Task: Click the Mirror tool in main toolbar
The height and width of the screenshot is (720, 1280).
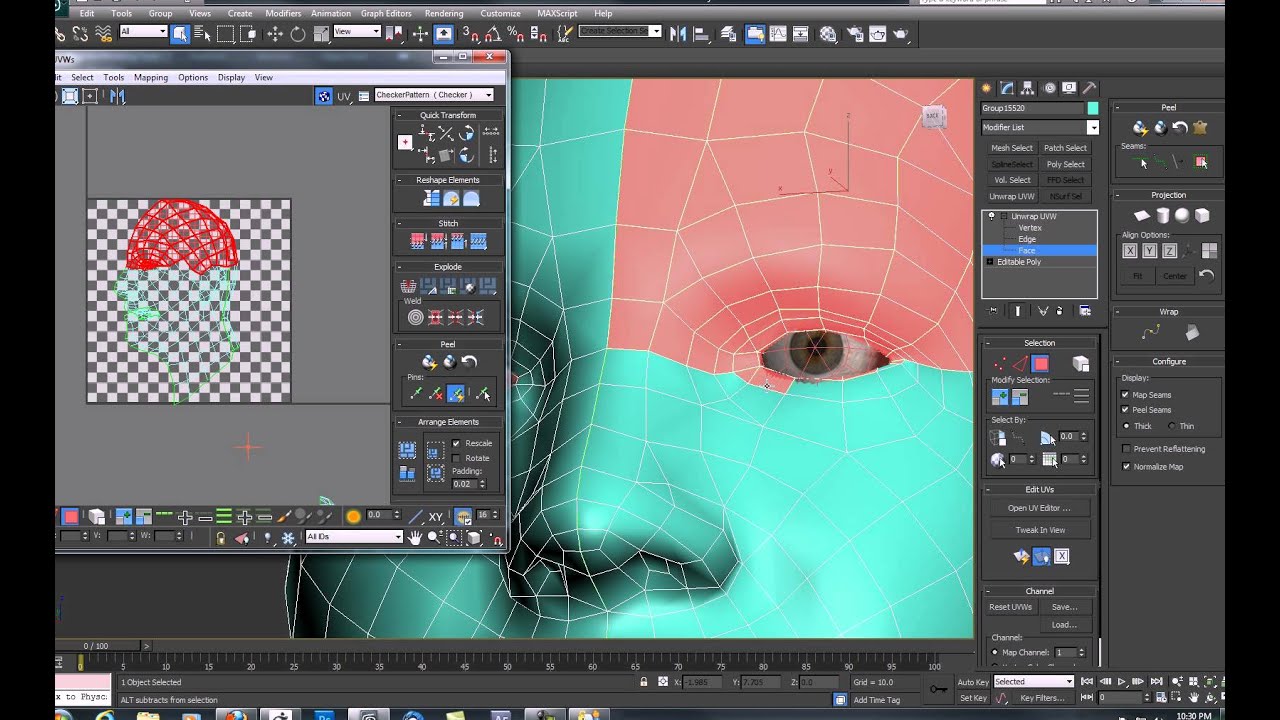Action: click(x=679, y=33)
